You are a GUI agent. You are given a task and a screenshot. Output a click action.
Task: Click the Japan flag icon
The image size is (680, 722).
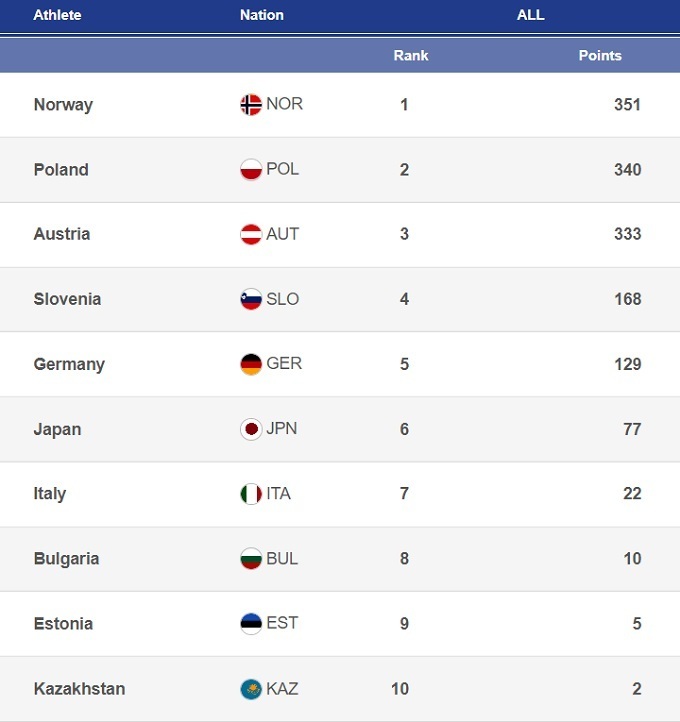tap(251, 429)
